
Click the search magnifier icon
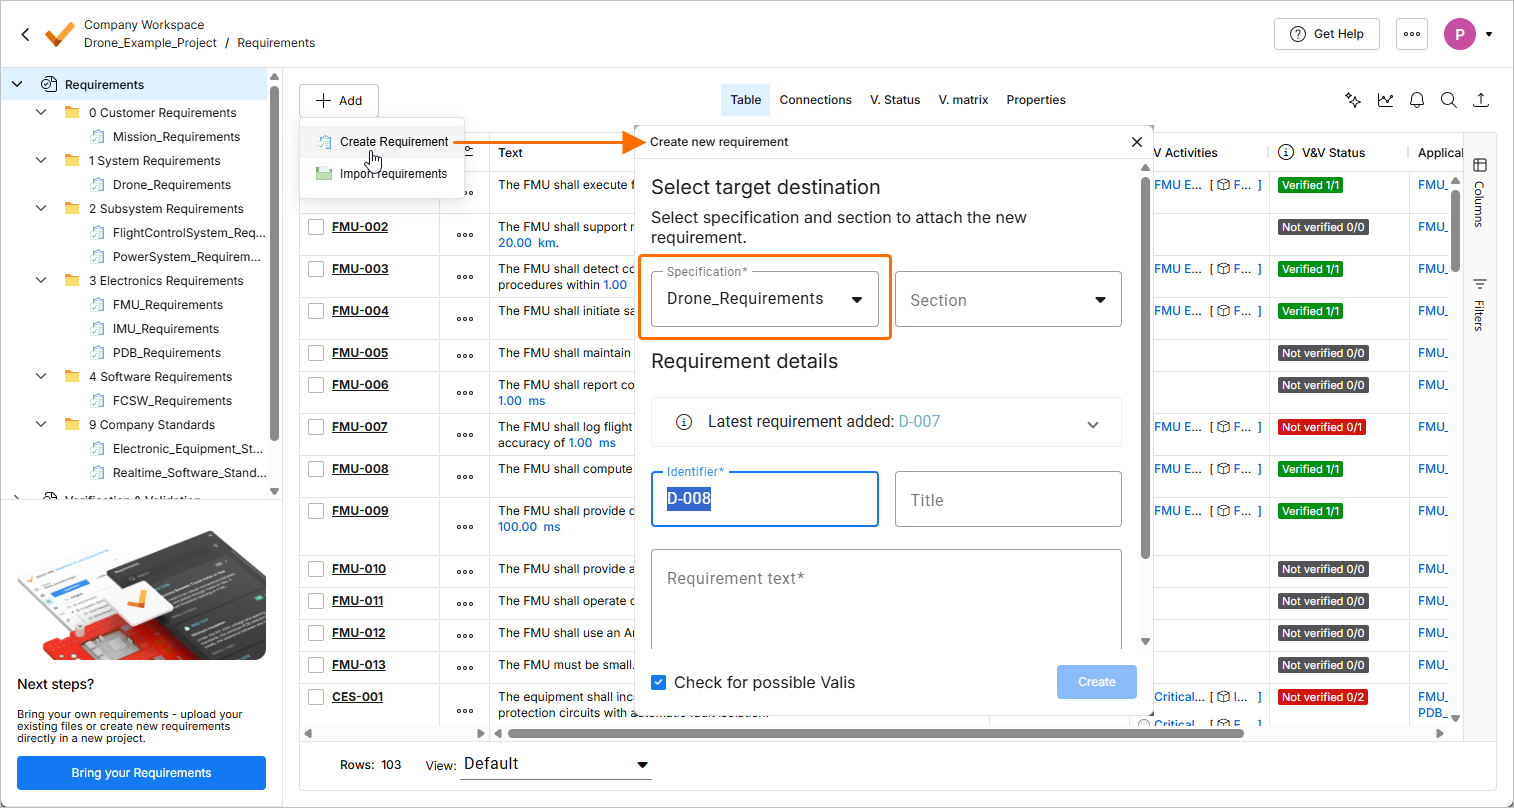(x=1449, y=100)
